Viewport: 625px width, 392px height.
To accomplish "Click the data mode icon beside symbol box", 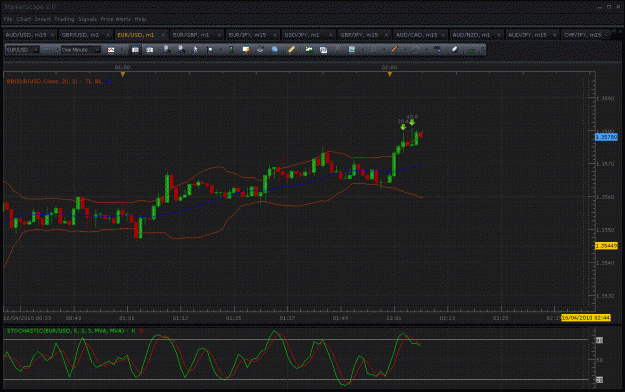I will 47,50.
